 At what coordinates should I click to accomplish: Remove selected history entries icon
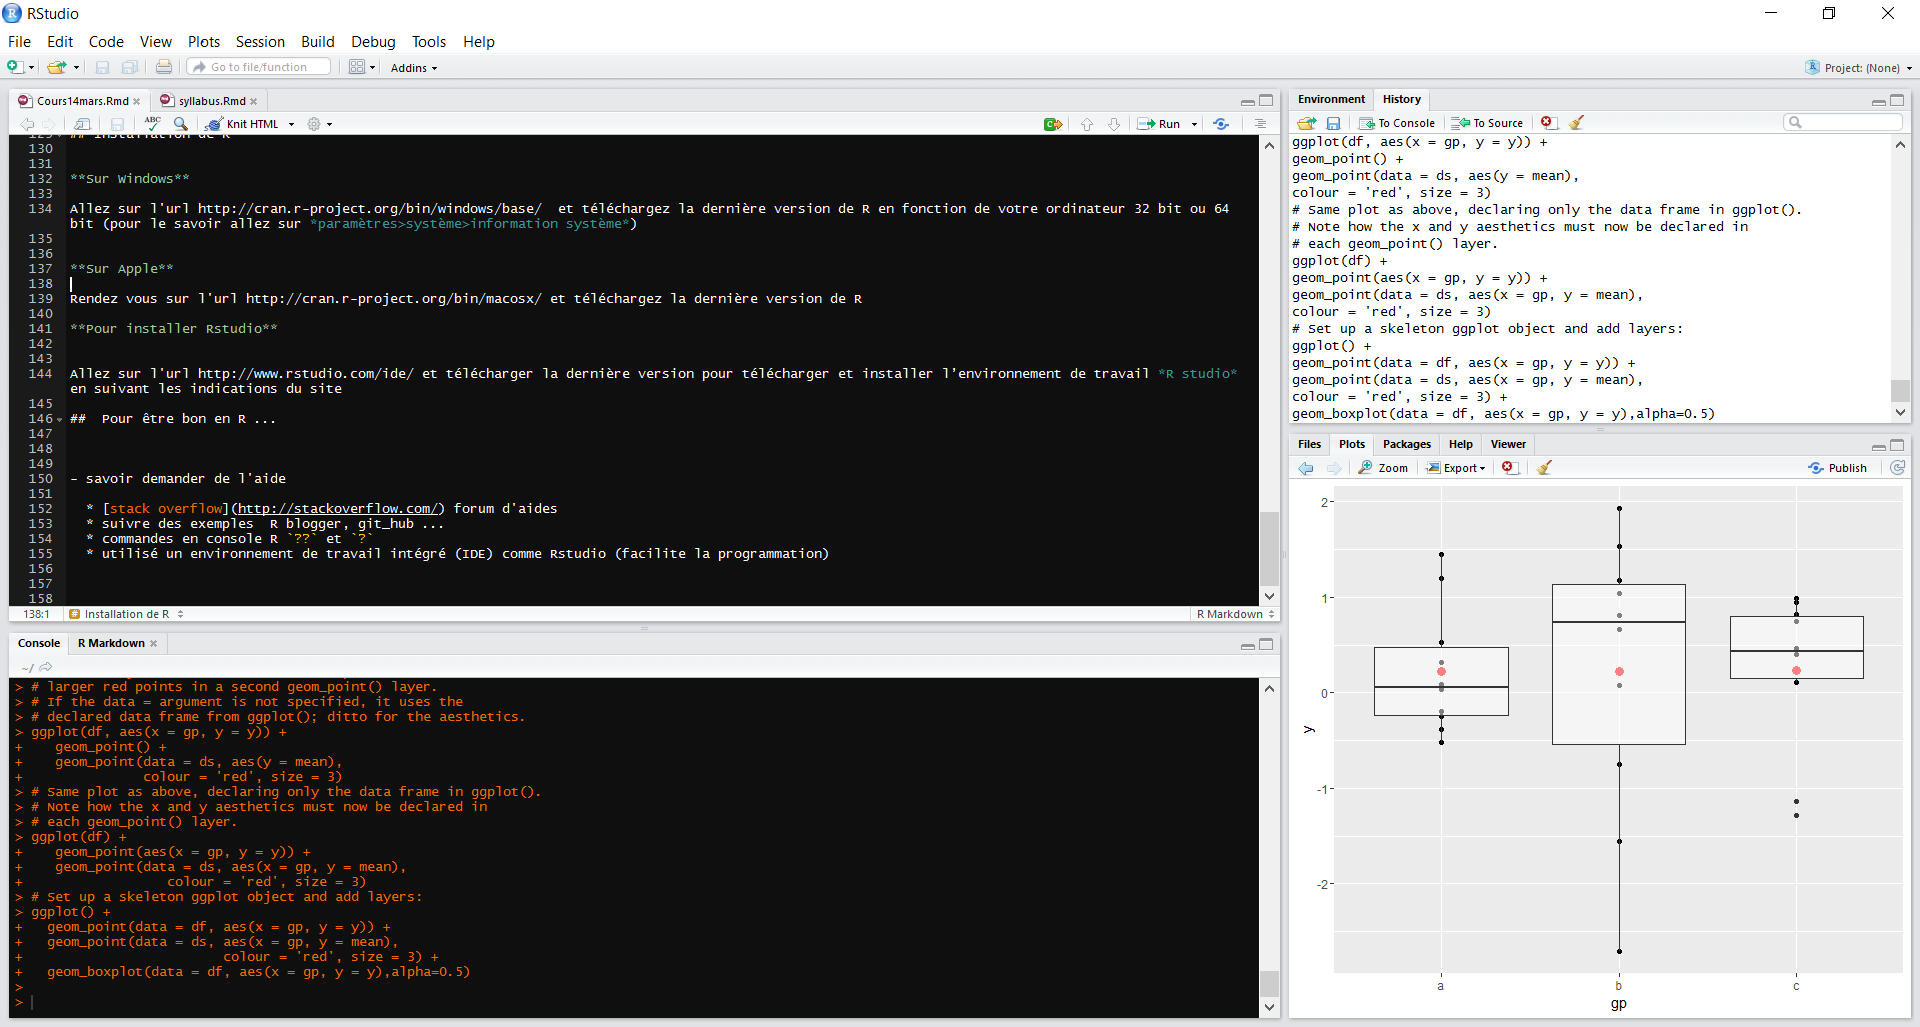pos(1548,123)
